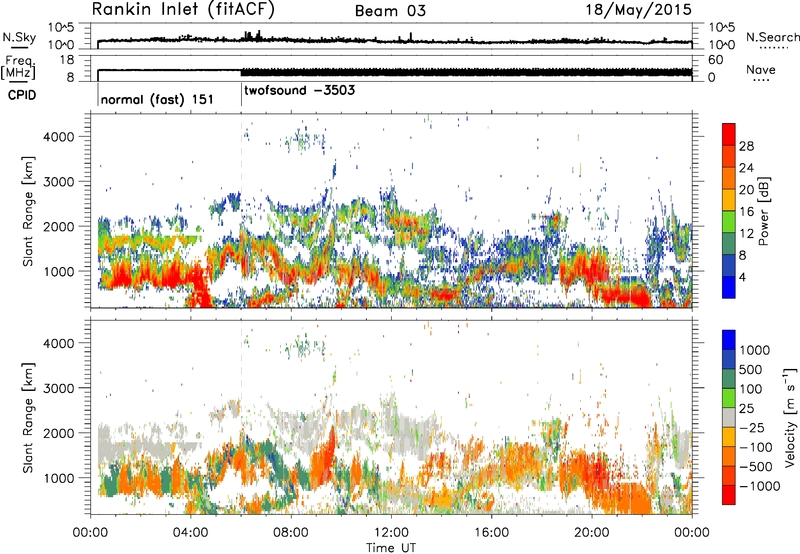
Task: Click the velocity colorbar value '-1000'
Action: click(759, 486)
